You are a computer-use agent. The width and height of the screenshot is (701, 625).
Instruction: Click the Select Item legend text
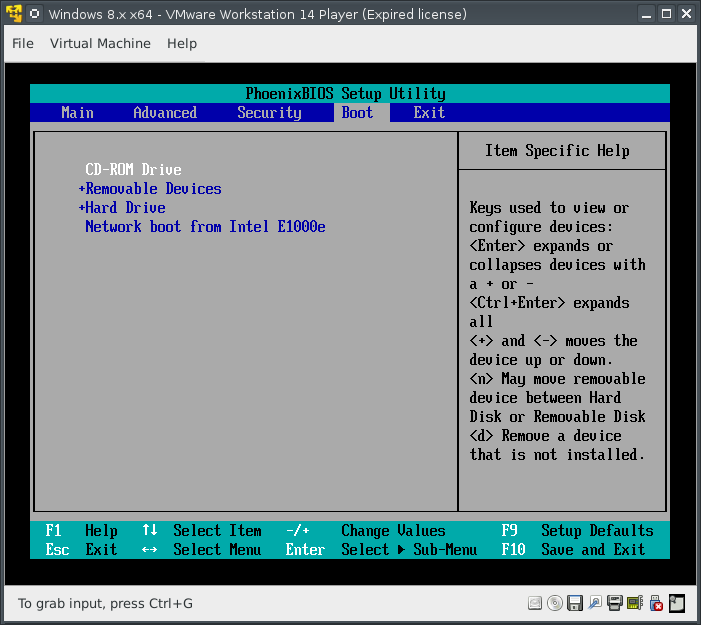[x=217, y=531]
